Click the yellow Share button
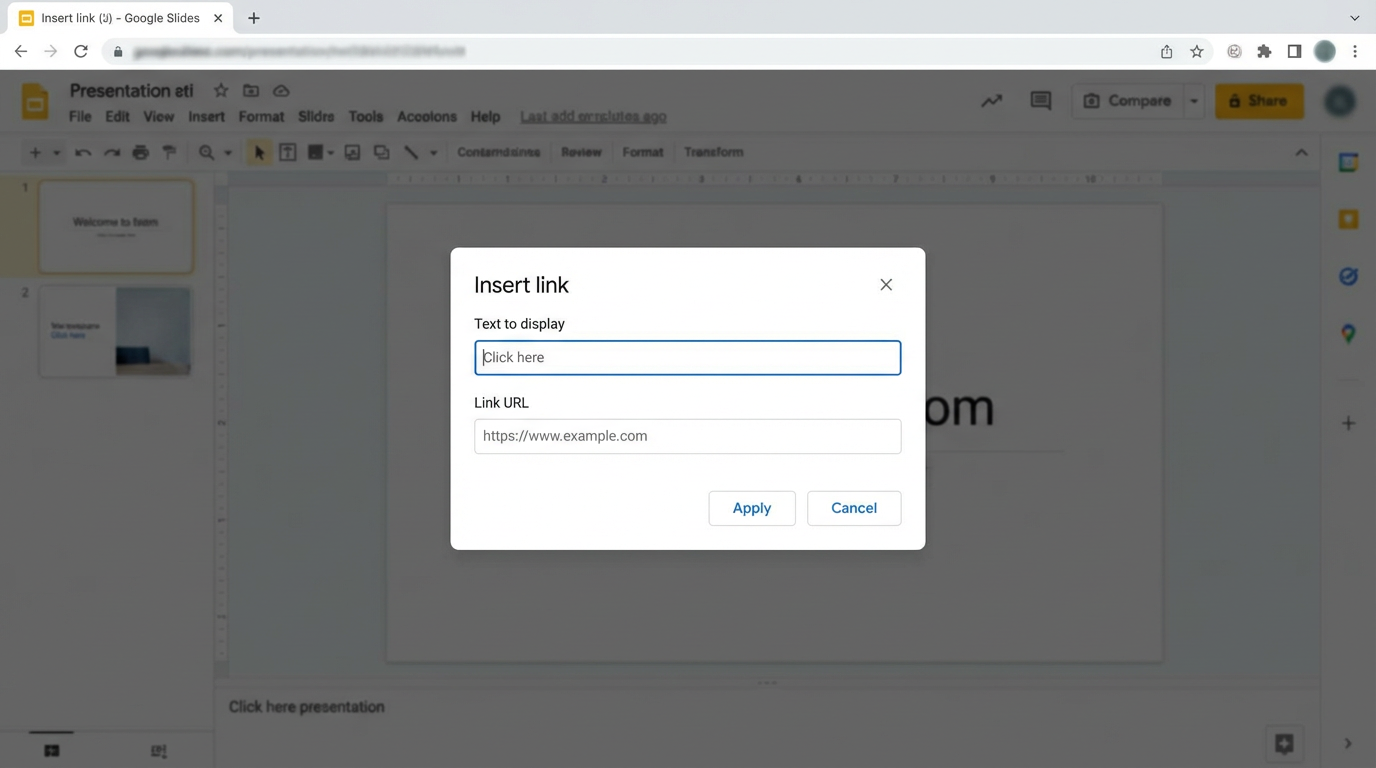 coord(1259,100)
